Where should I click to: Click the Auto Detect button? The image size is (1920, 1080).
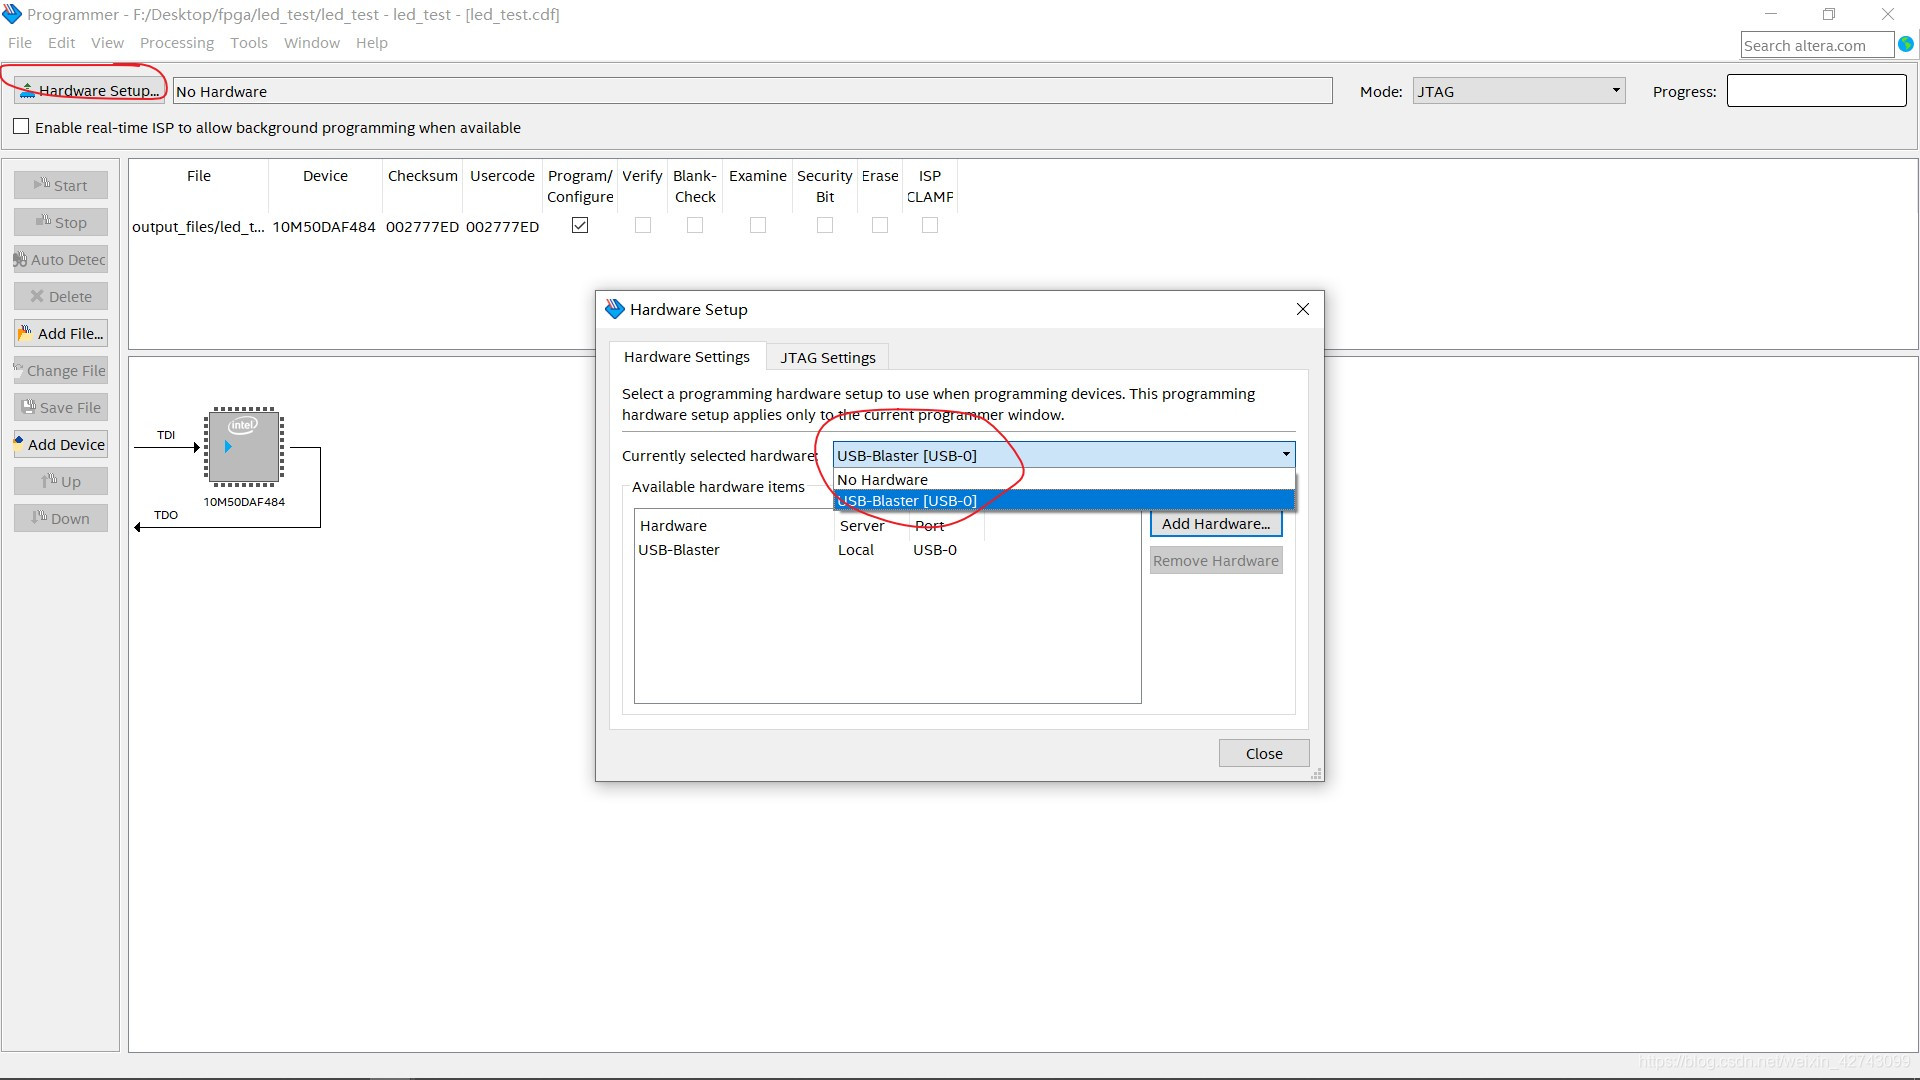click(61, 259)
